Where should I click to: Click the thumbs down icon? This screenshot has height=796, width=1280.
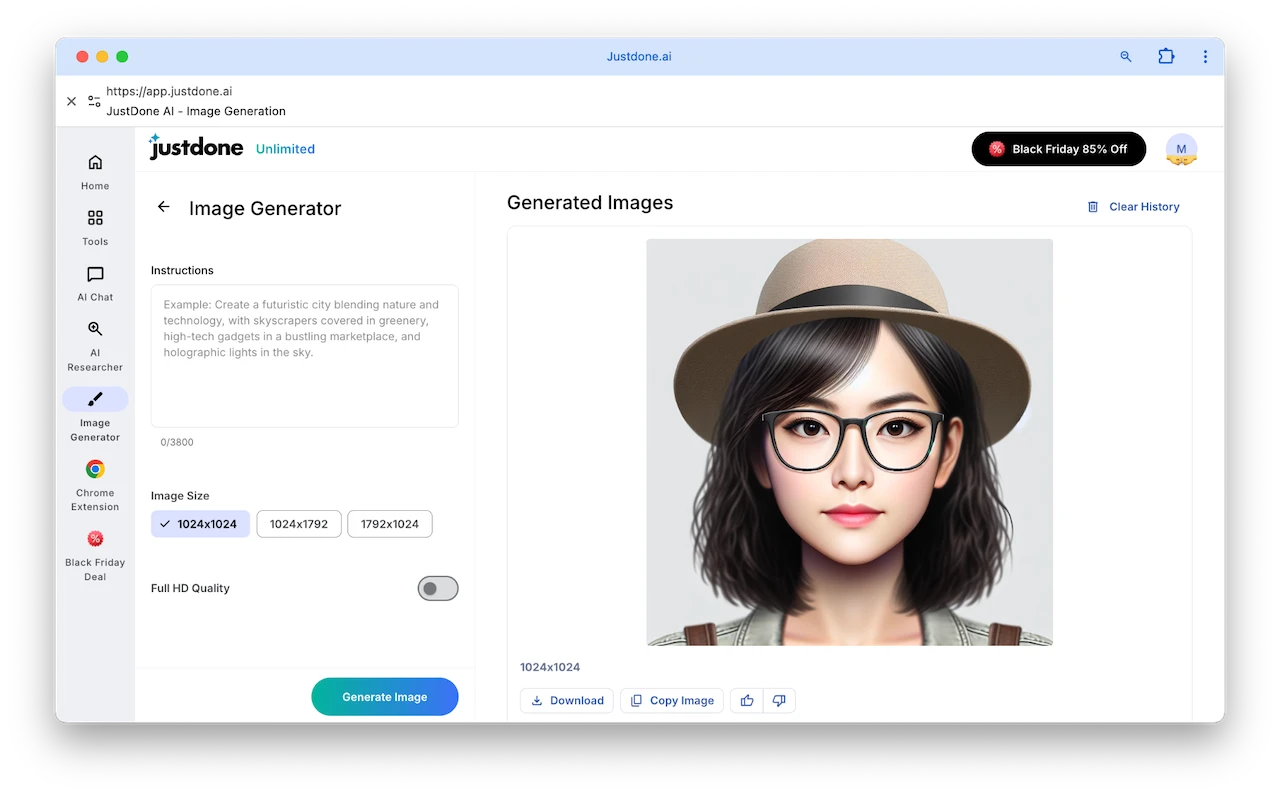[x=779, y=700]
